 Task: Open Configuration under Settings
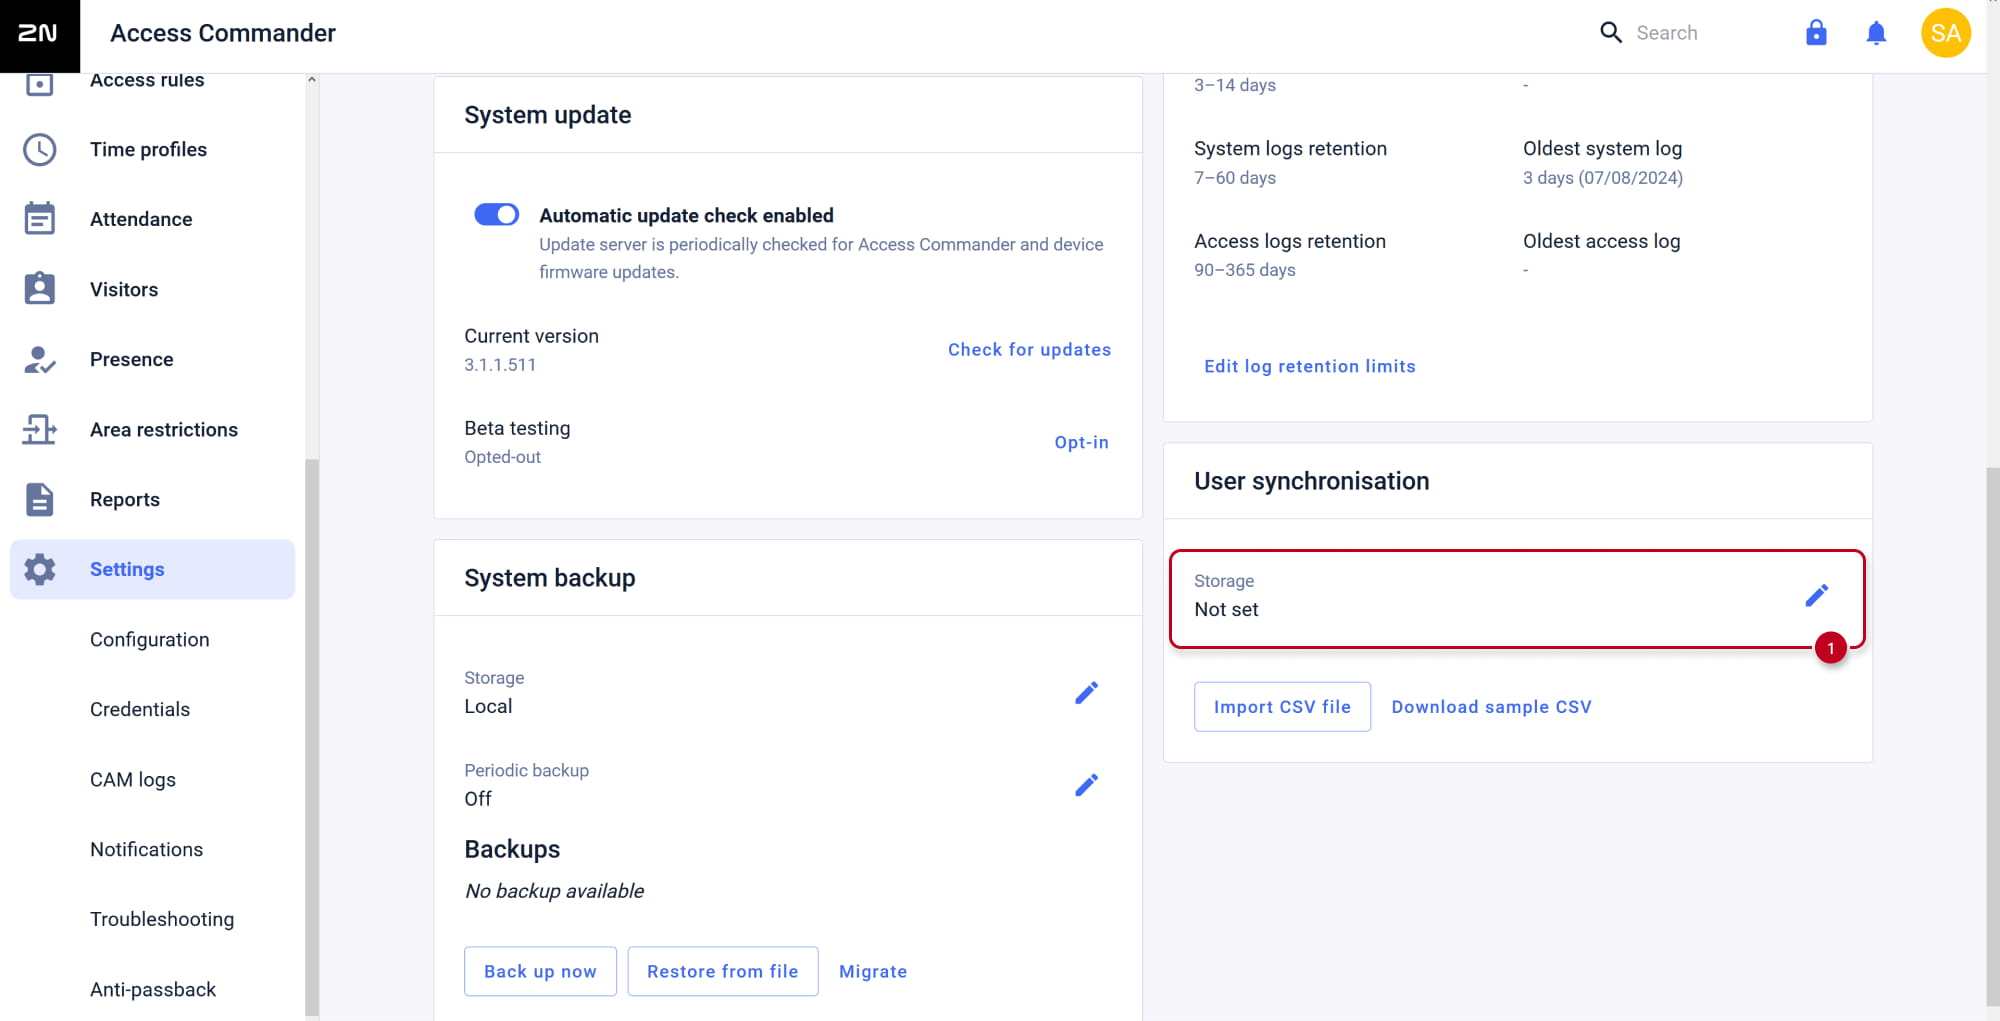pyautogui.click(x=150, y=639)
